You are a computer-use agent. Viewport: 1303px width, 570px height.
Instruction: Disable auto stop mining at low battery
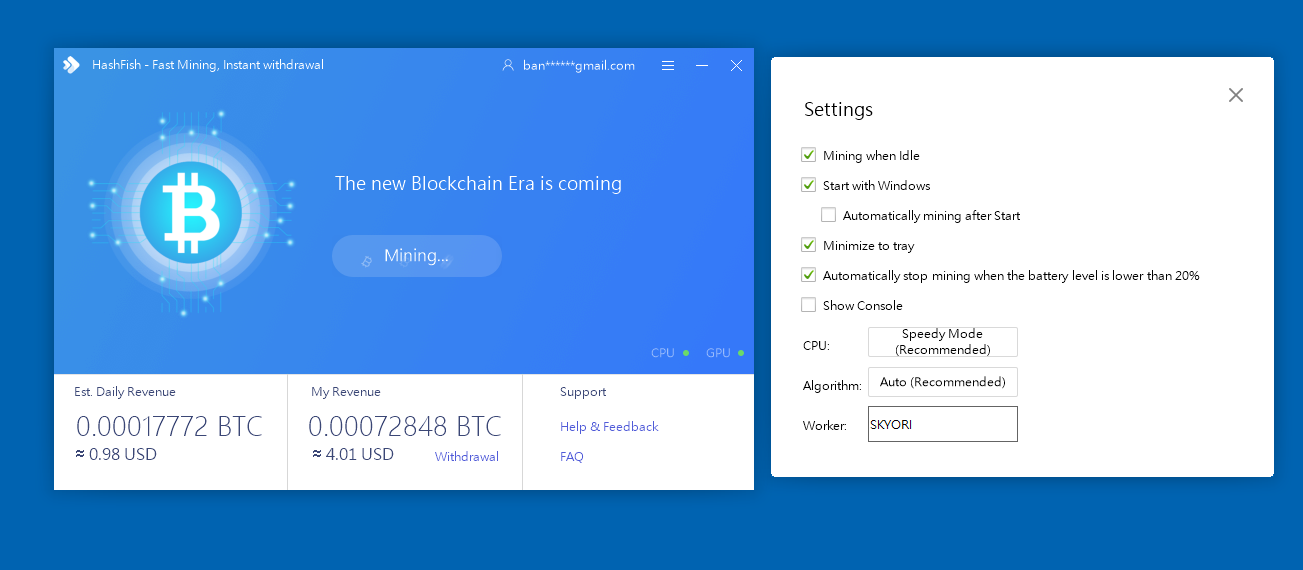tap(808, 275)
